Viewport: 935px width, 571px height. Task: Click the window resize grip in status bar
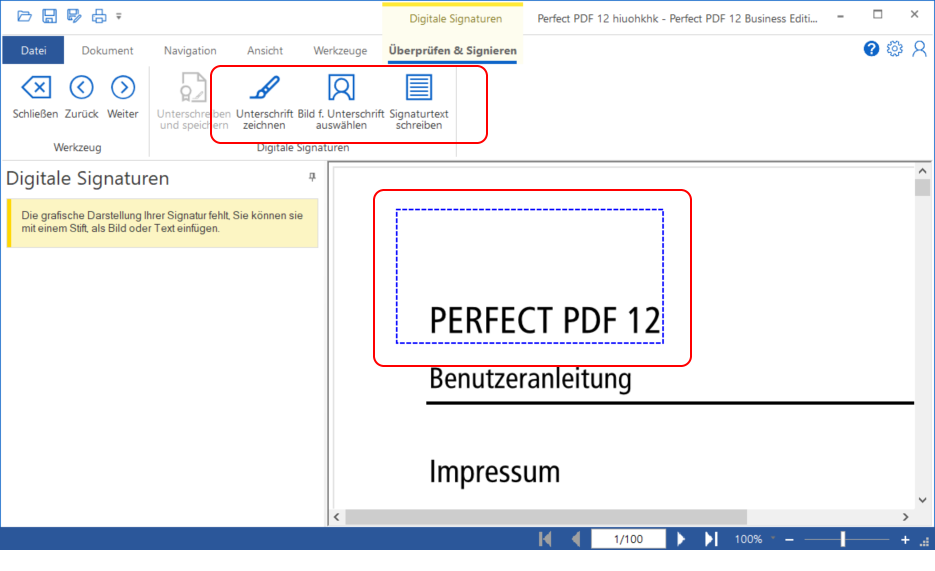coord(924,541)
